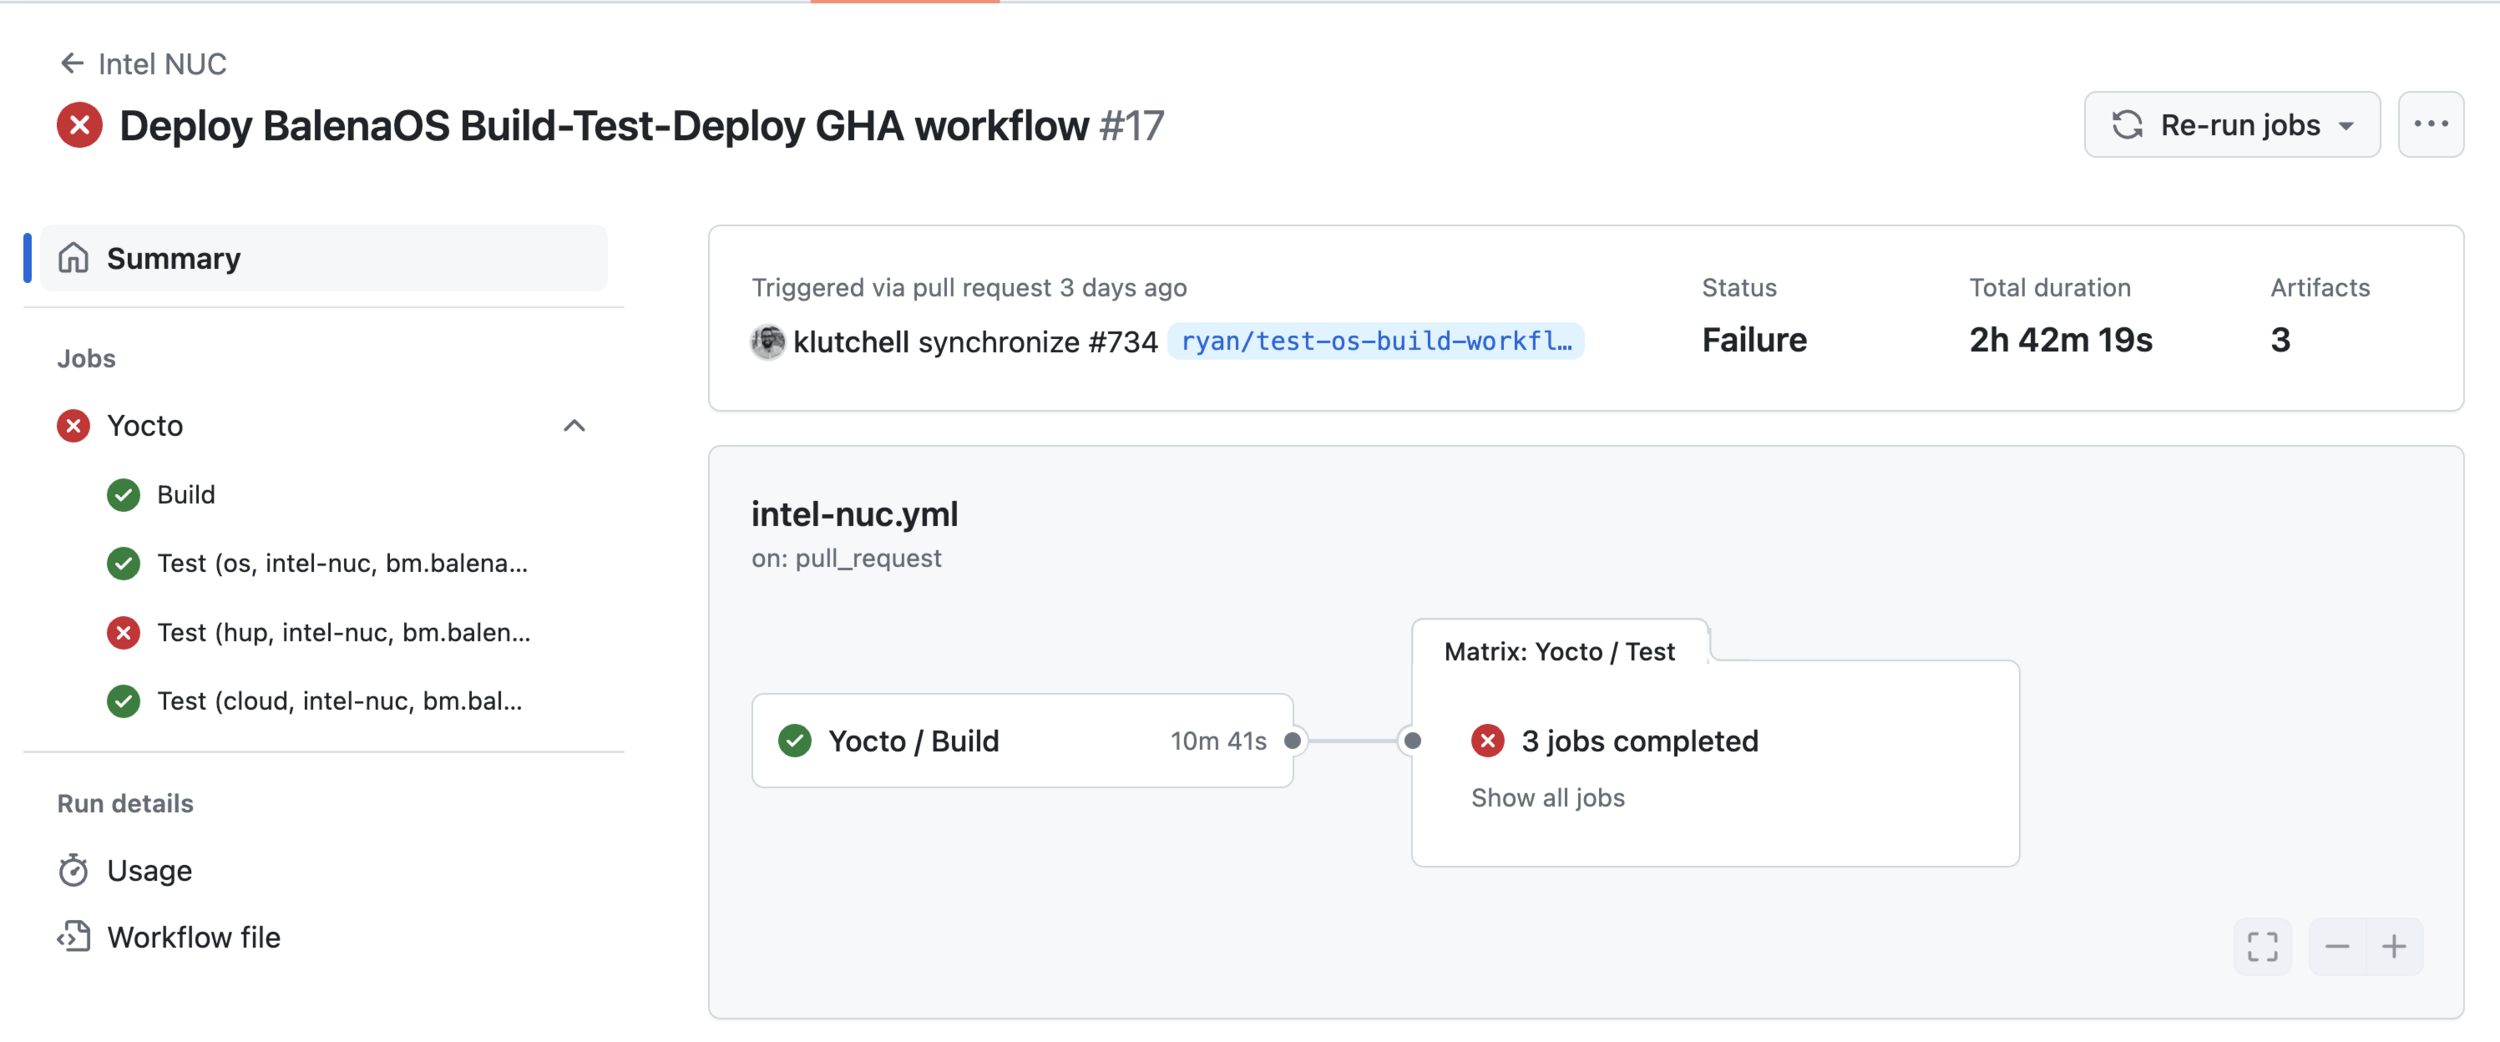Click the Usage stopwatch icon

pyautogui.click(x=73, y=870)
